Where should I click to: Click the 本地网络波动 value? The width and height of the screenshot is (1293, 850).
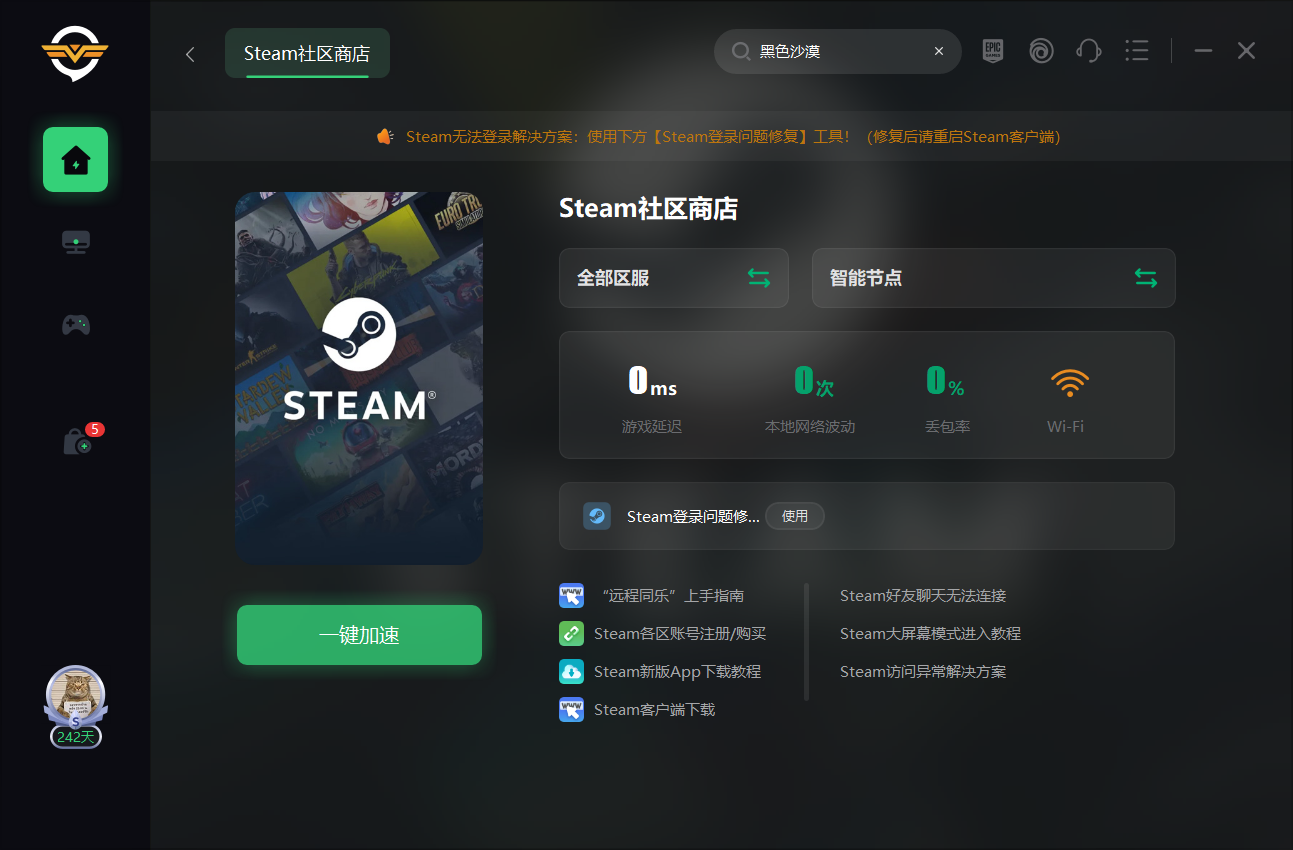pos(813,381)
